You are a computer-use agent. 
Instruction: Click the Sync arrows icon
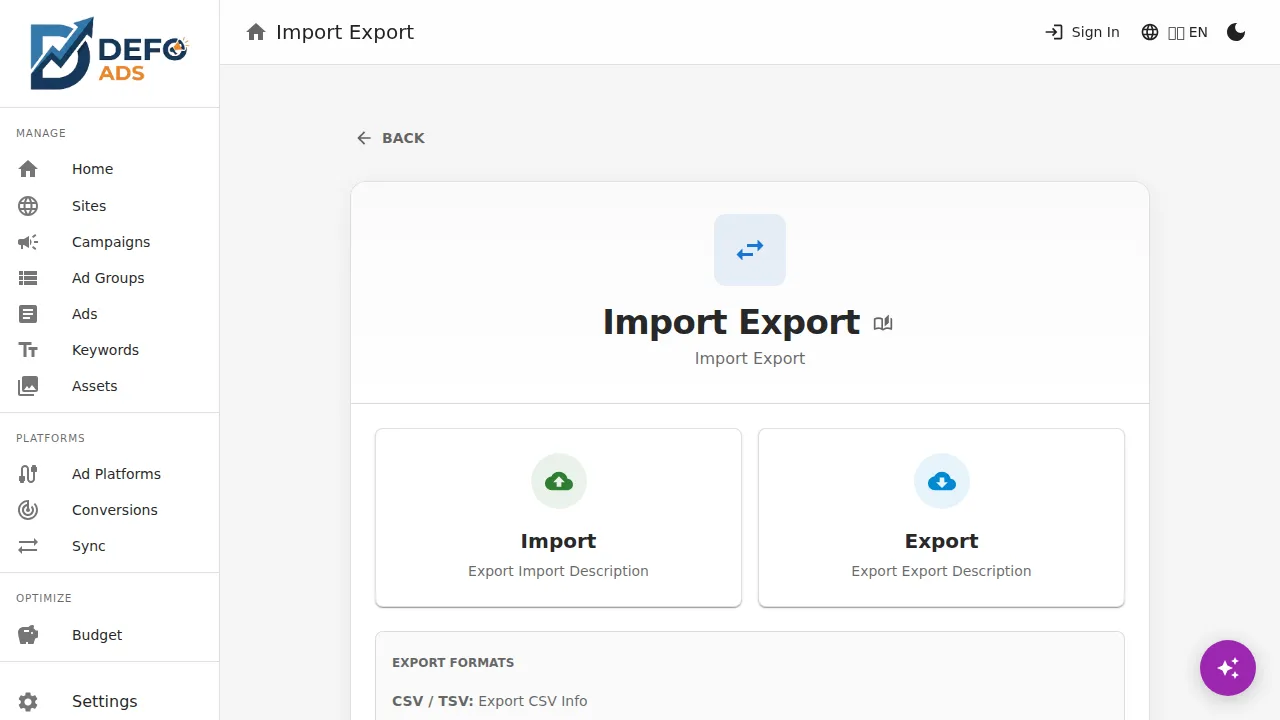click(x=28, y=546)
